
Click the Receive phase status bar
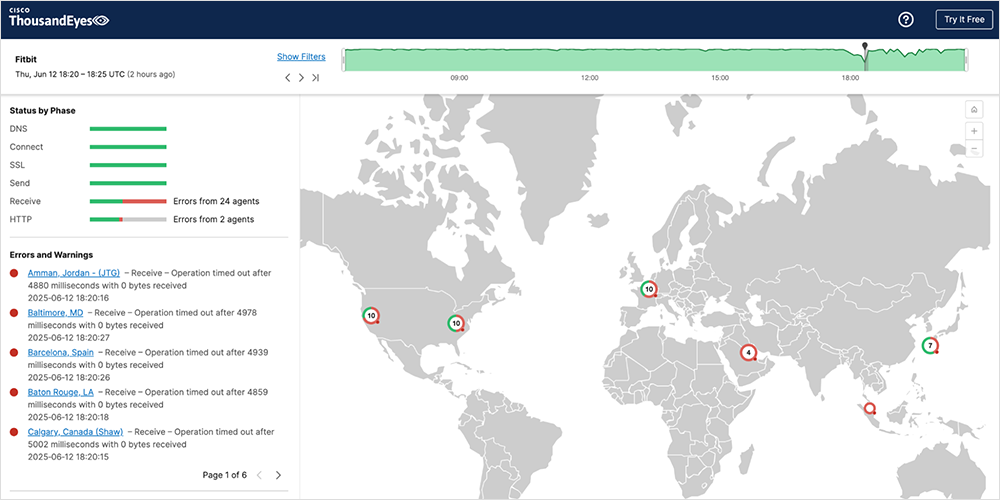pos(128,201)
